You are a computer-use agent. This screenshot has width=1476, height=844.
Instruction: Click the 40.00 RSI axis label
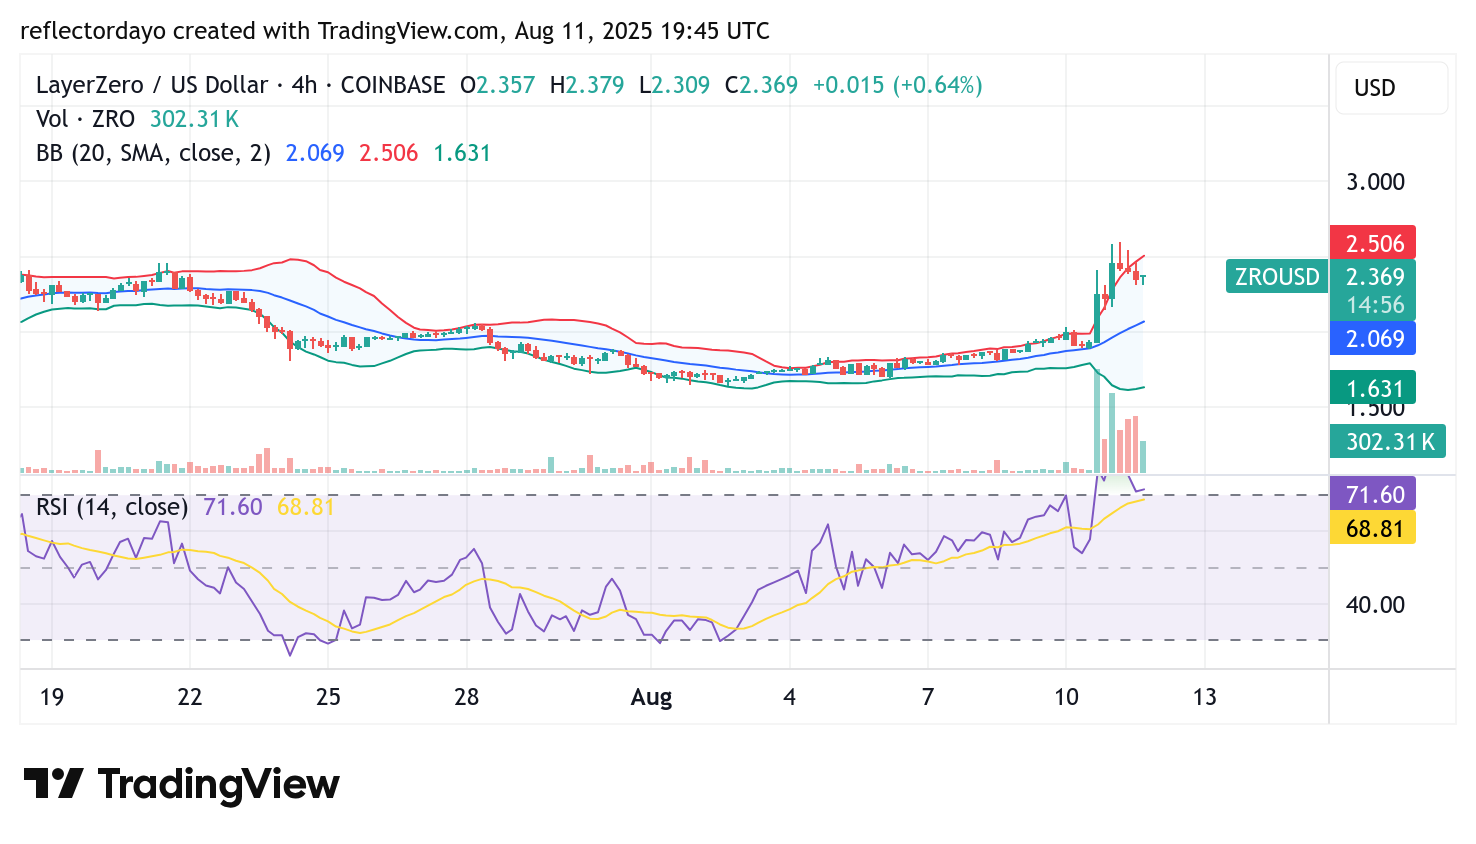point(1375,605)
